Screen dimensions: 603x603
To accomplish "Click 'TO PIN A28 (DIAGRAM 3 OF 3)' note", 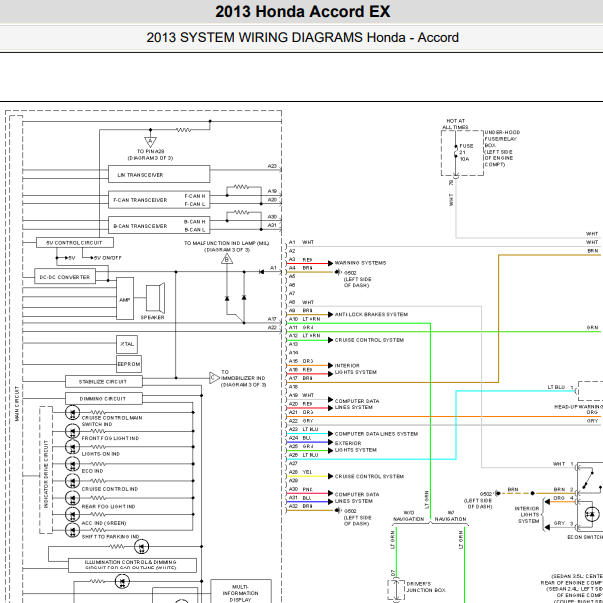I will pos(150,155).
